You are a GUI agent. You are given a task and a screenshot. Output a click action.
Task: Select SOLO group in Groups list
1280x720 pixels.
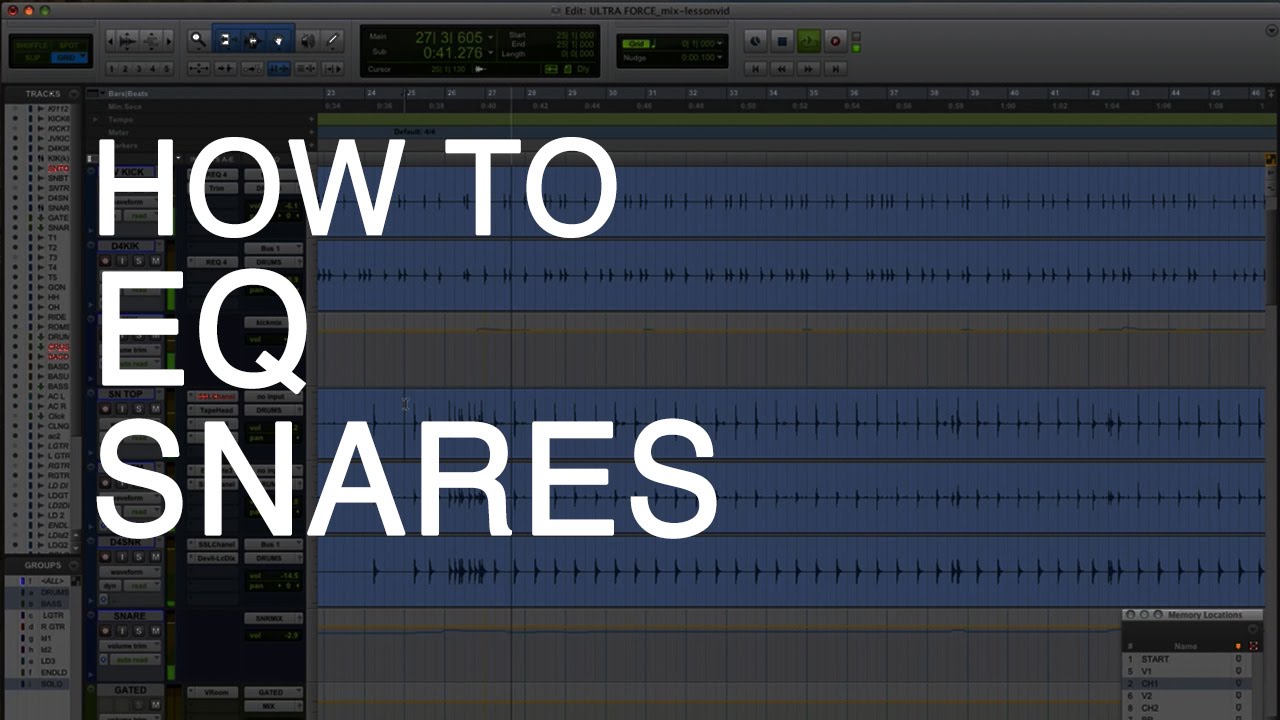pos(52,684)
